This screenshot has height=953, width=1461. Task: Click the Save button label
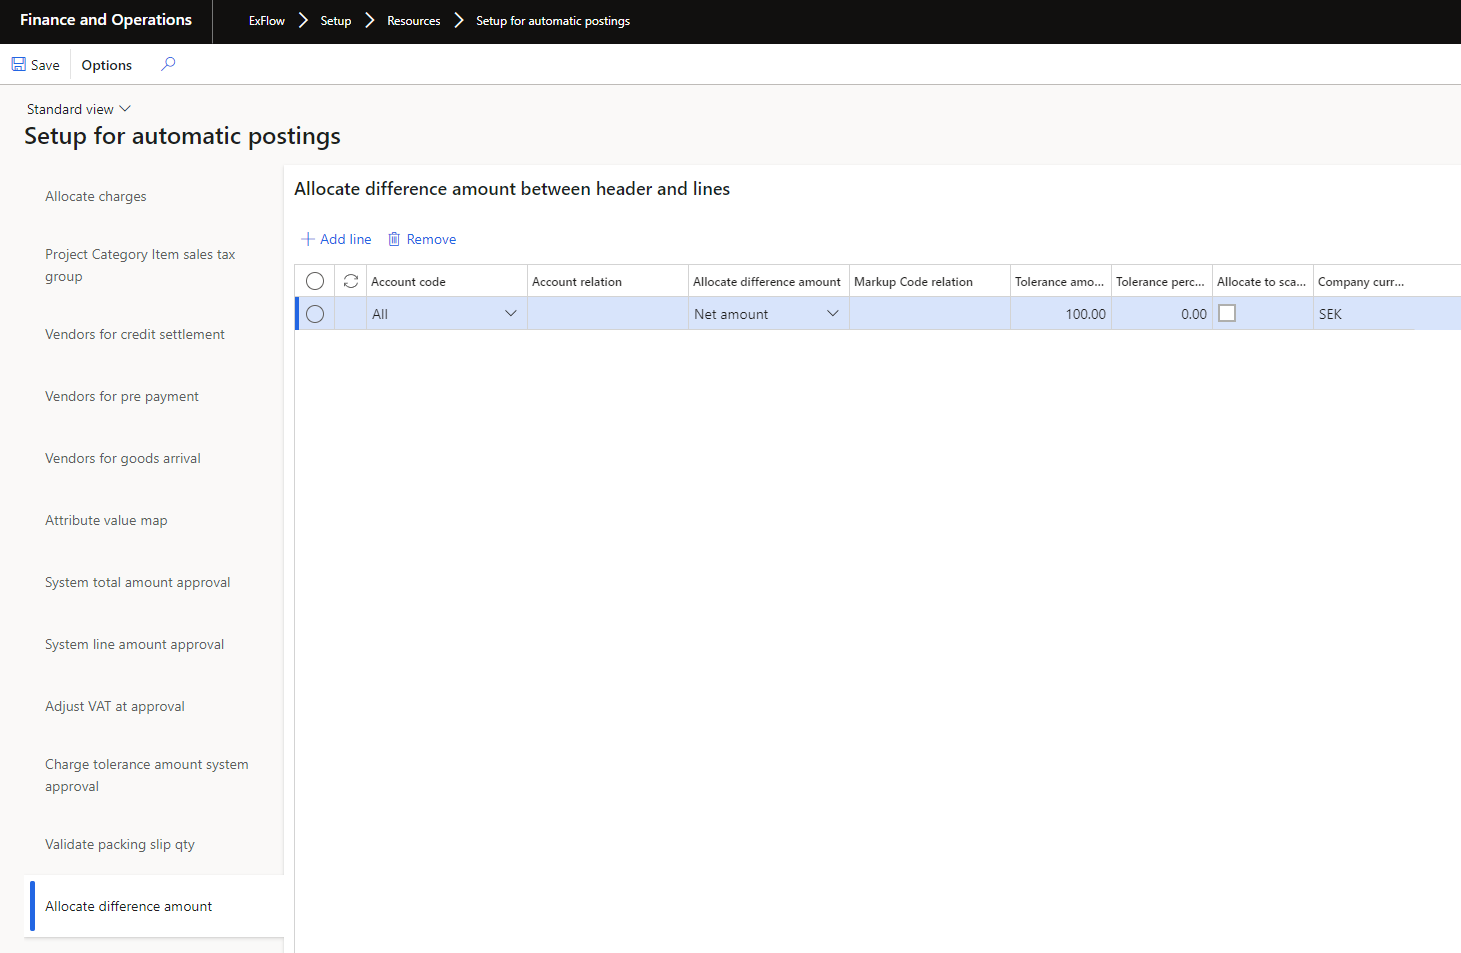[45, 65]
